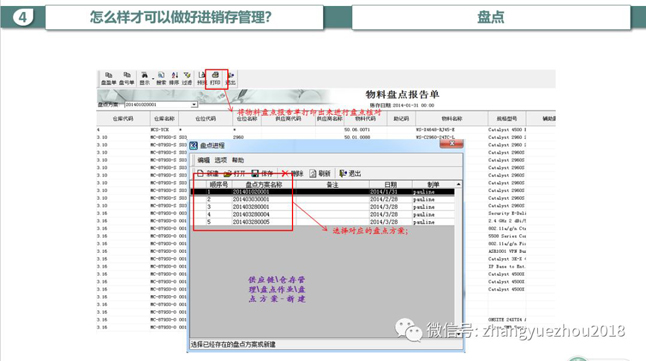Select plan 201403280004 in row 4
The width and height of the screenshot is (646, 361).
(251, 214)
